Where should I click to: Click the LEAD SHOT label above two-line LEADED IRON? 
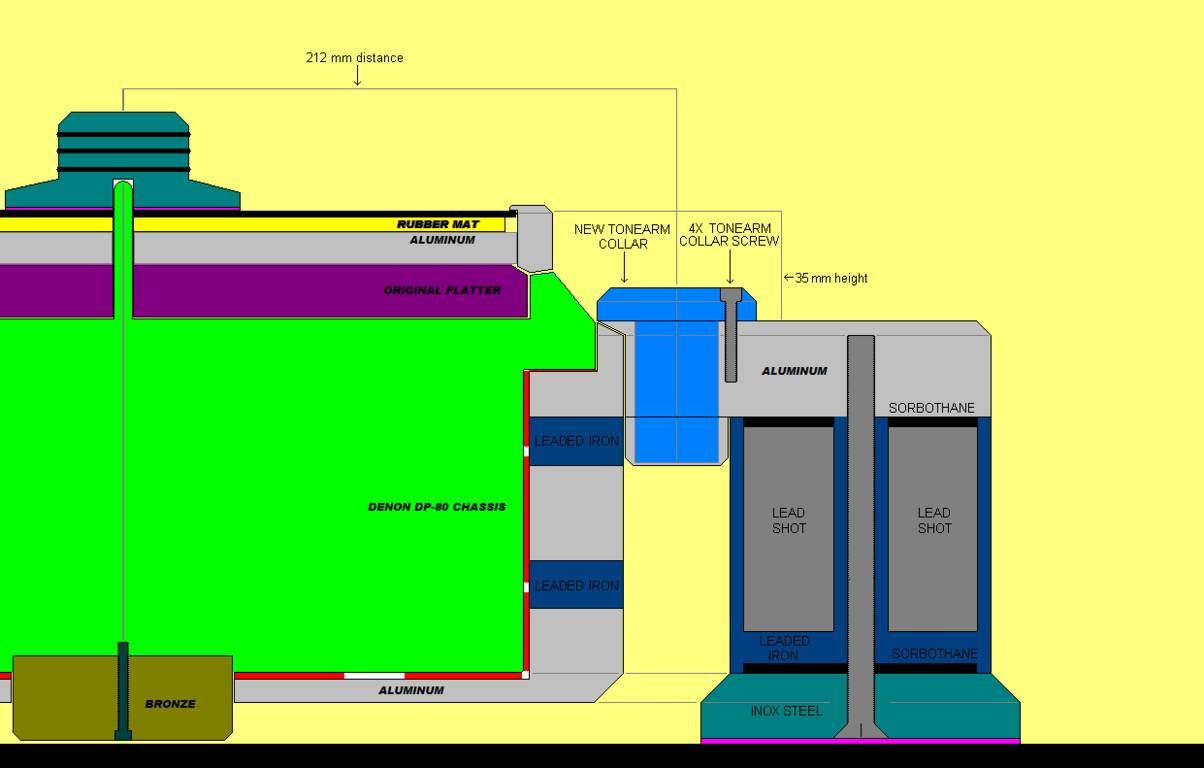(788, 520)
